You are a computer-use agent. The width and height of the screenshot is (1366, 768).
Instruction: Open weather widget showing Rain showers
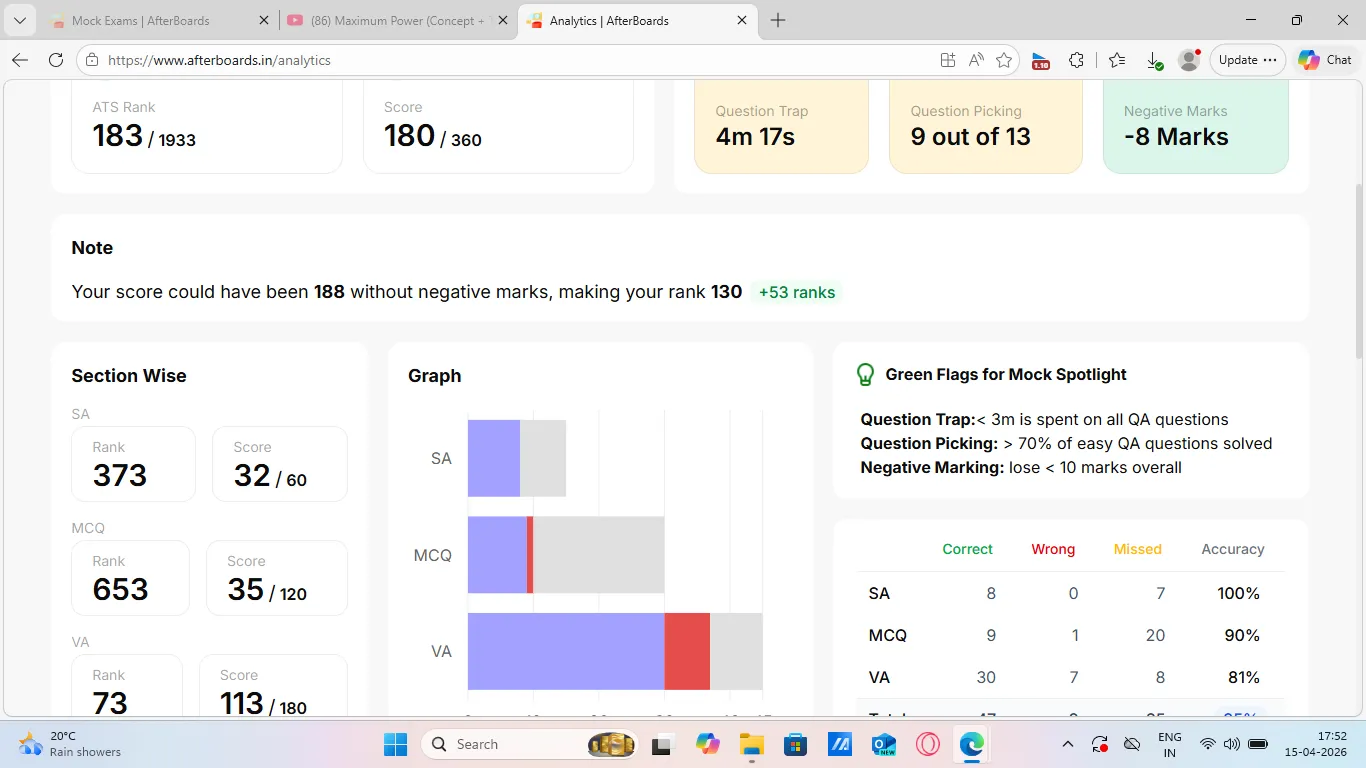click(70, 744)
